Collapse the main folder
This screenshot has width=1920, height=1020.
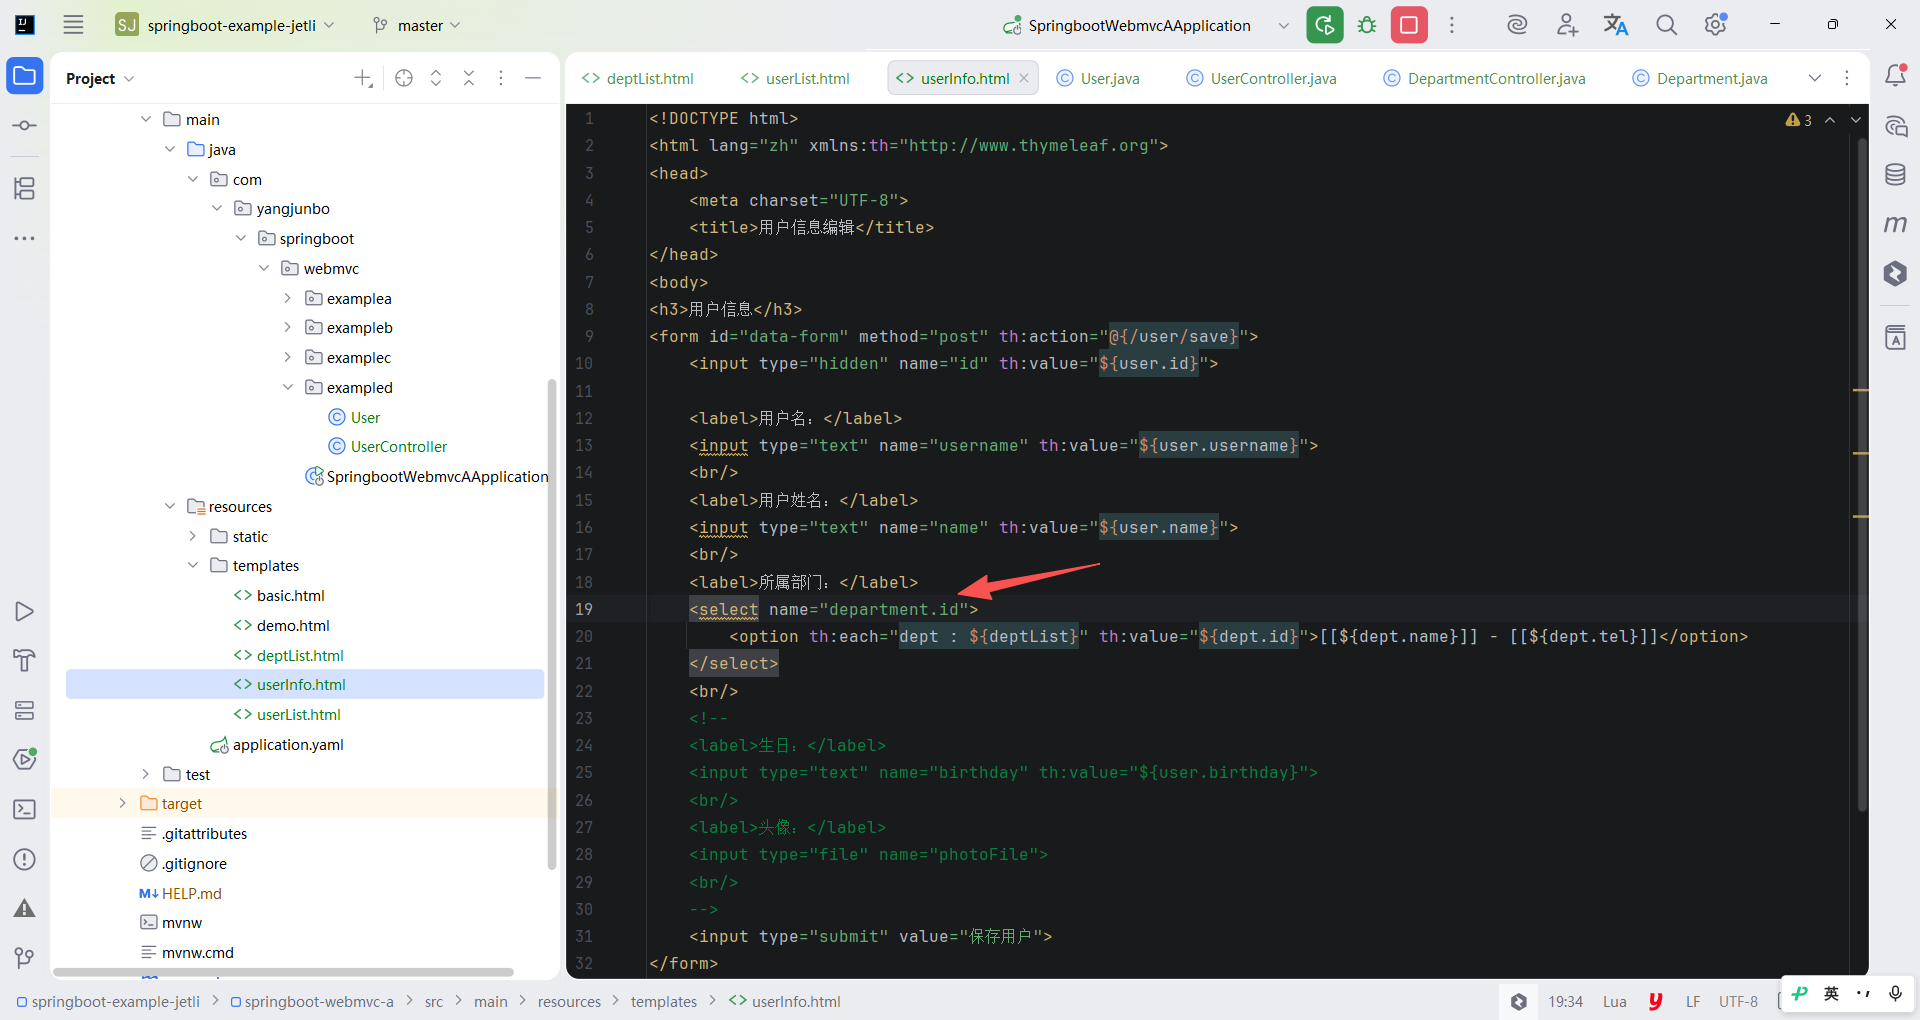coord(146,119)
